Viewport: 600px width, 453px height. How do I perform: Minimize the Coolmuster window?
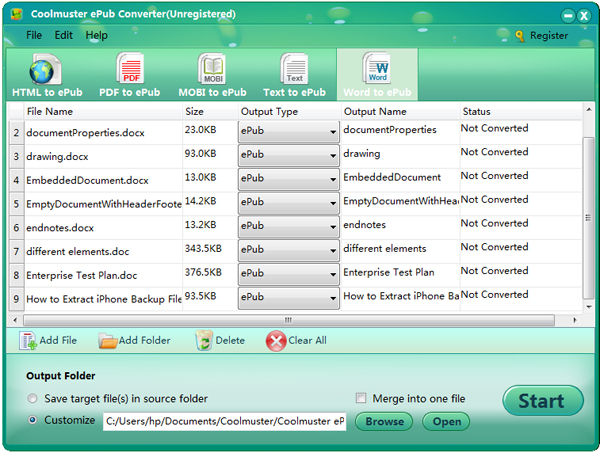[568, 16]
